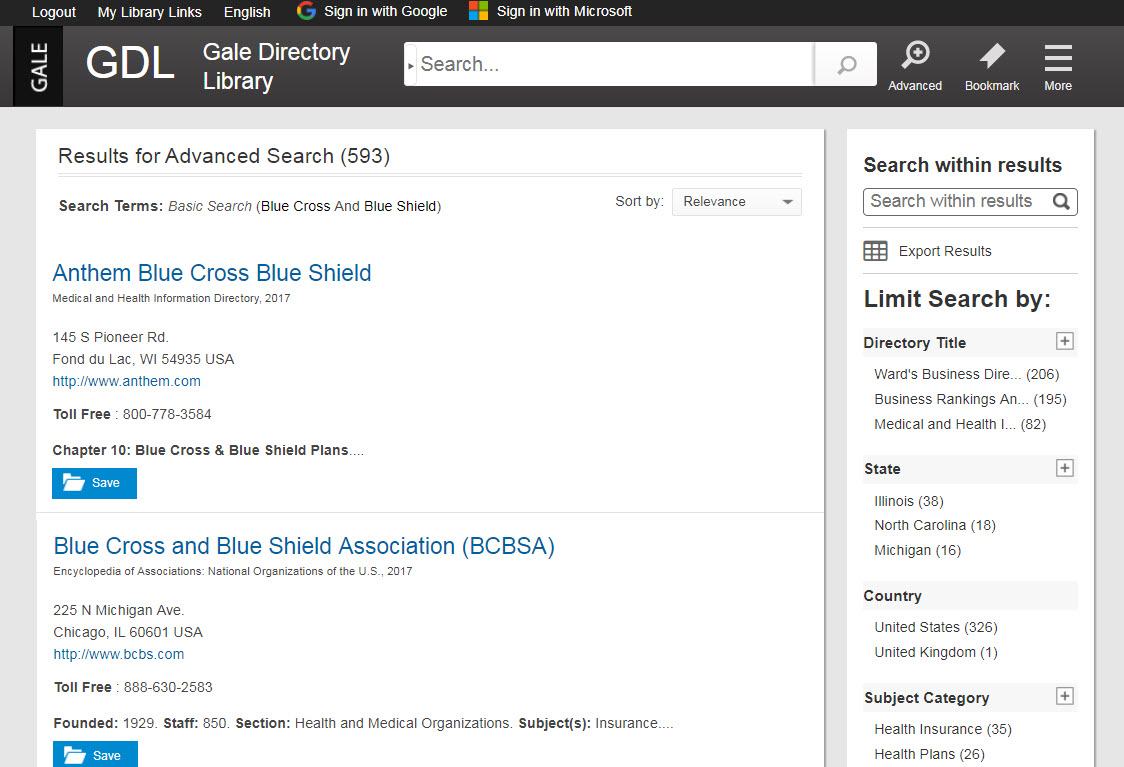Submit search with magnifier button

847,65
